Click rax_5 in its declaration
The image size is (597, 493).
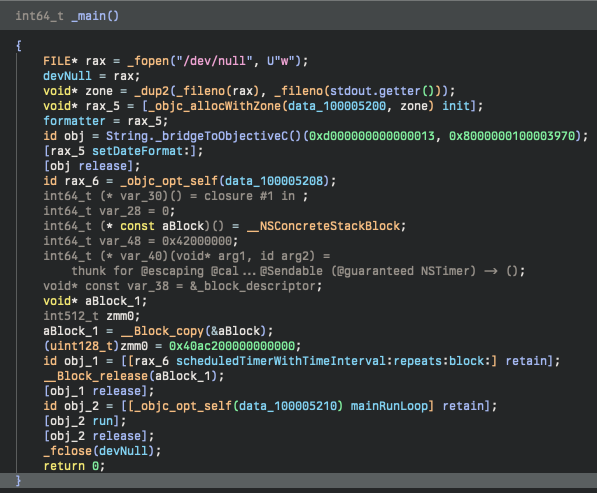[x=102, y=106]
